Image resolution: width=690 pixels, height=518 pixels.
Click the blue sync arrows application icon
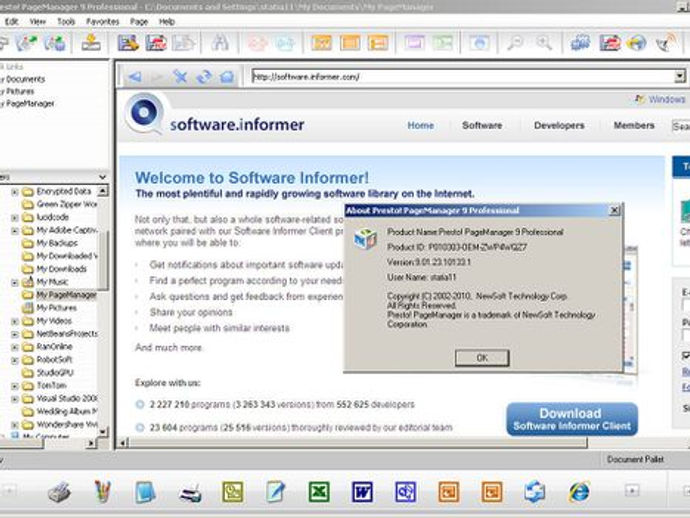535,492
